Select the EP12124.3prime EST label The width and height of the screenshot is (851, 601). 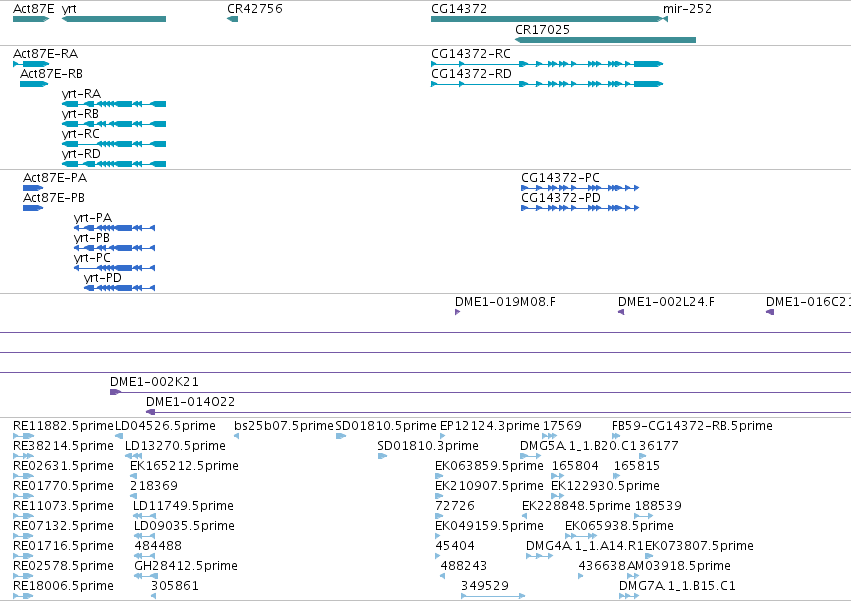[x=490, y=426]
